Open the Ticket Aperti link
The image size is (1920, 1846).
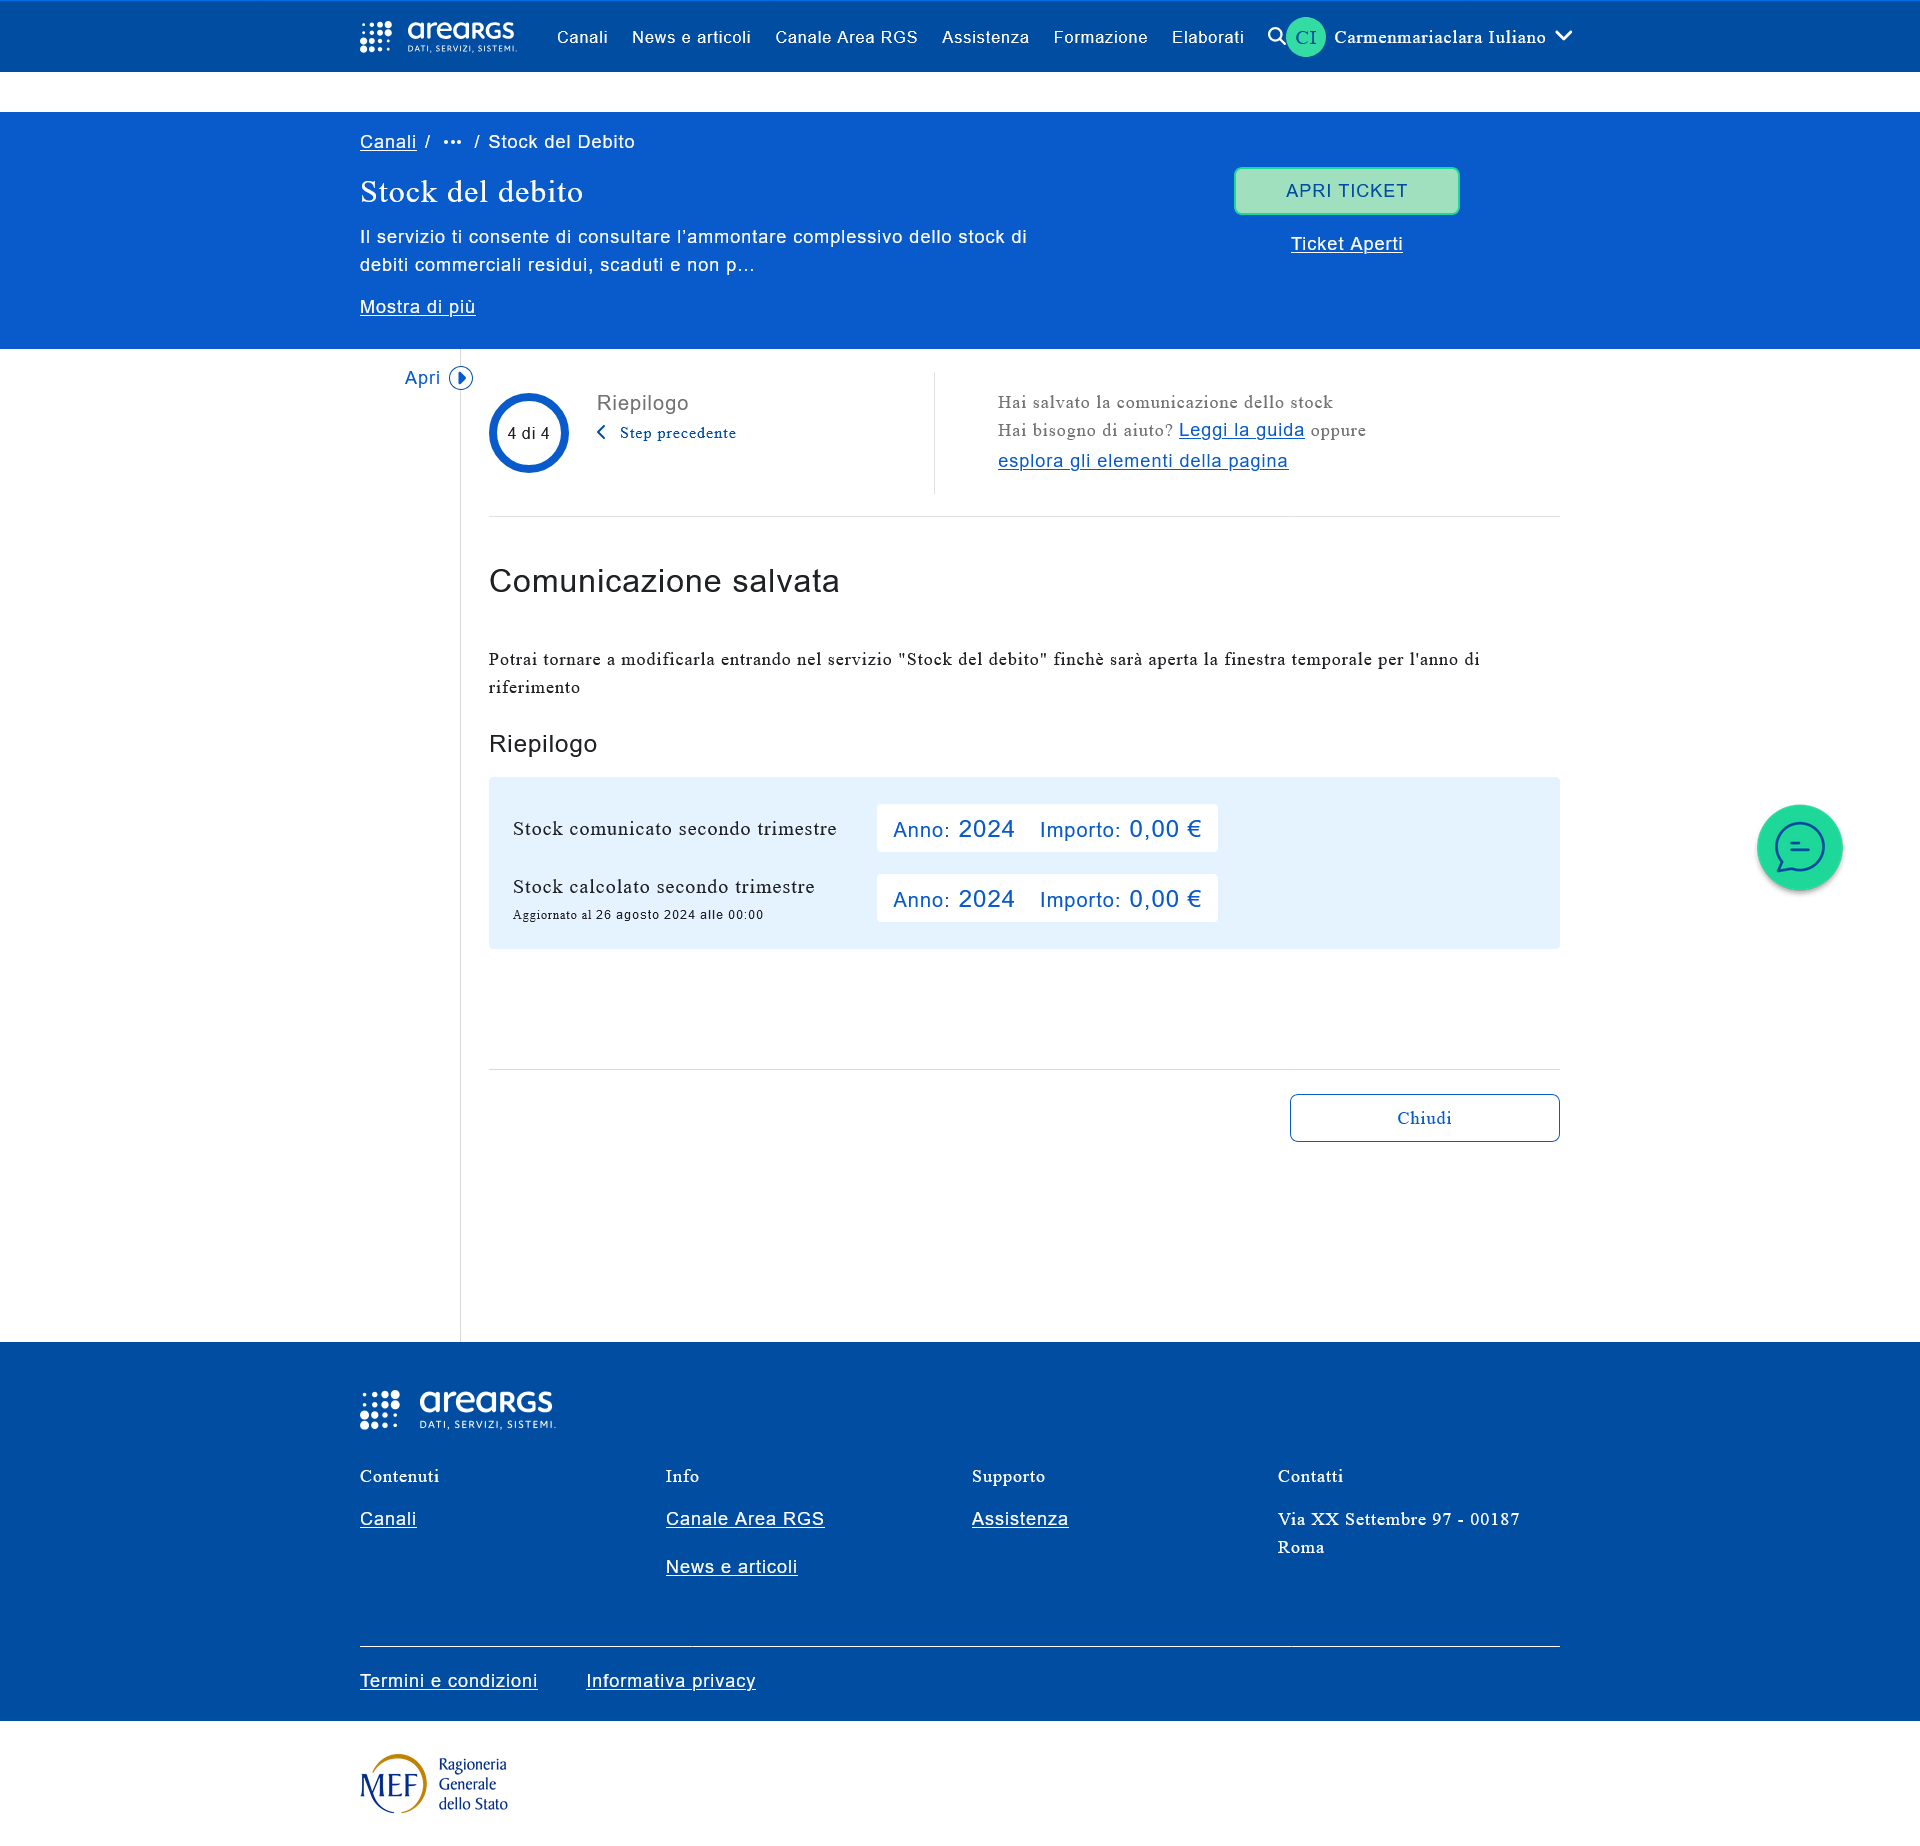[x=1346, y=244]
